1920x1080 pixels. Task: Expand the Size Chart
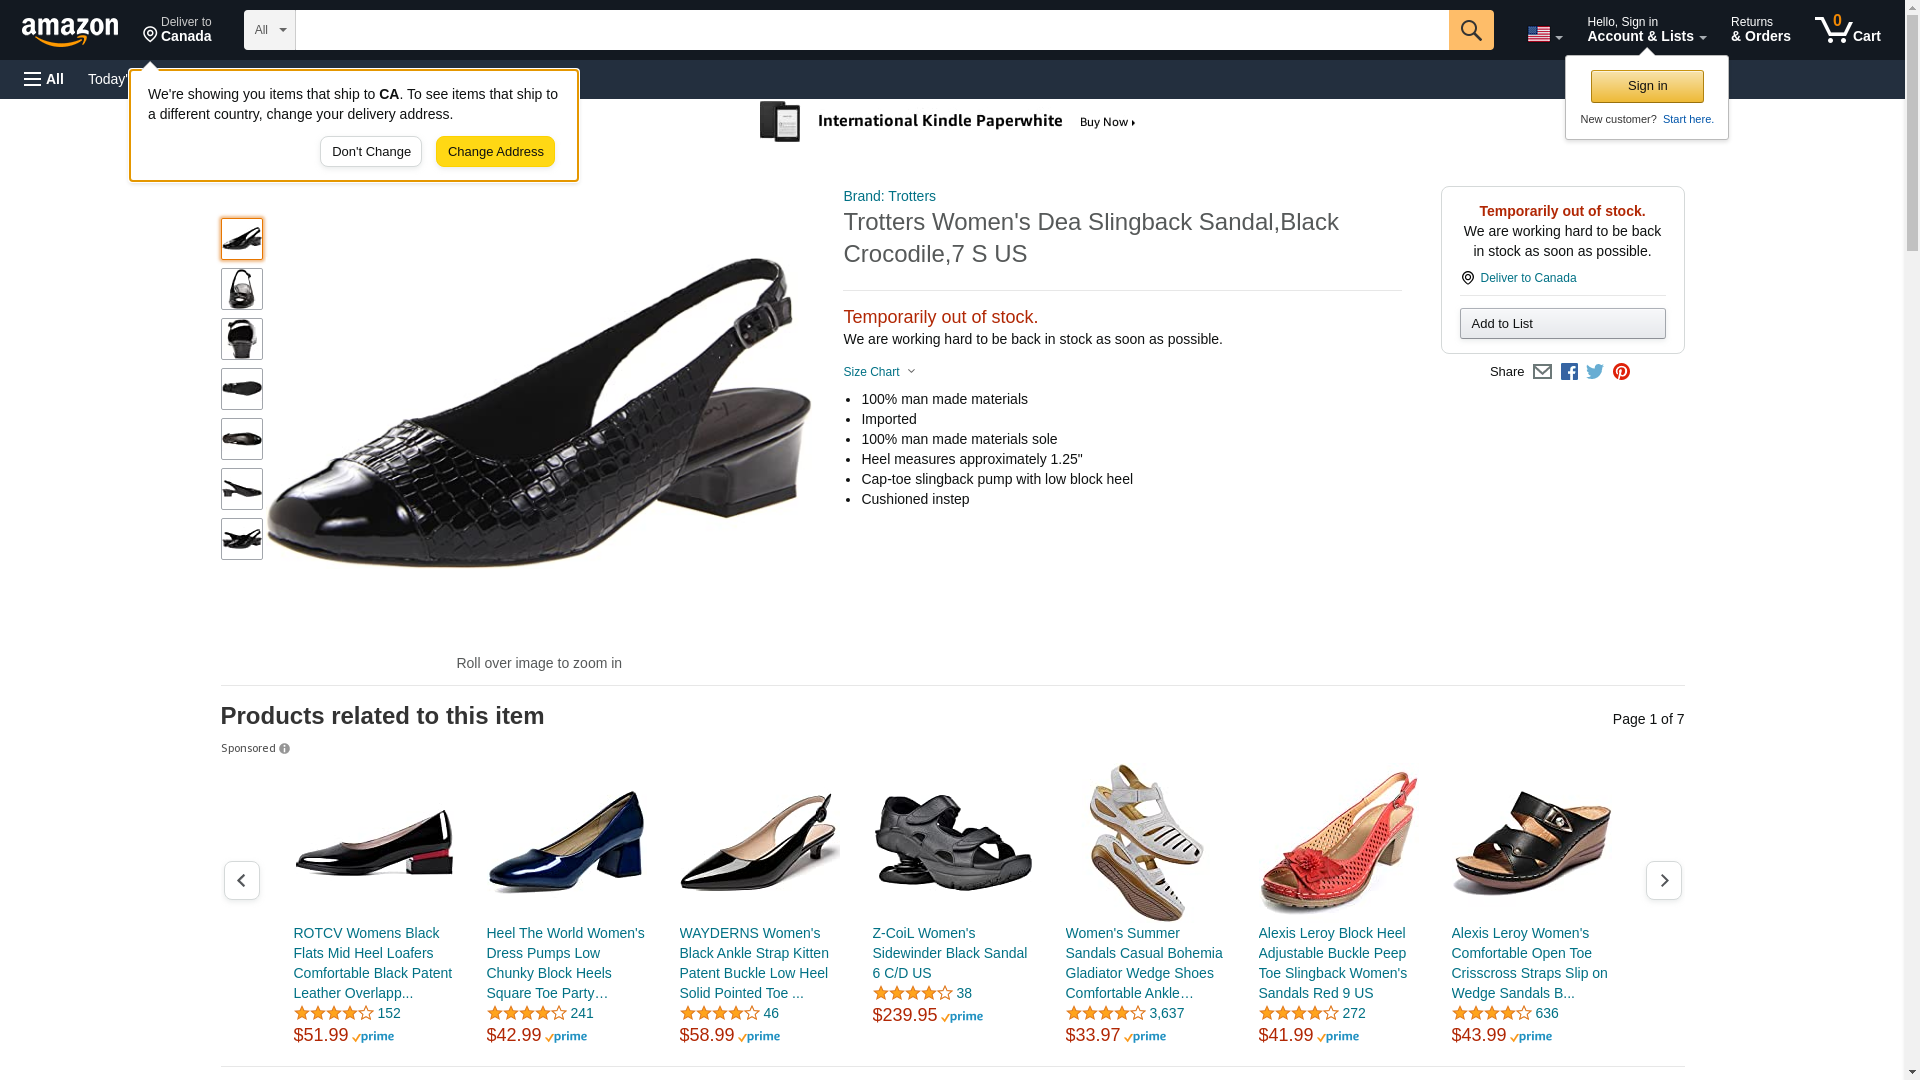click(x=879, y=372)
